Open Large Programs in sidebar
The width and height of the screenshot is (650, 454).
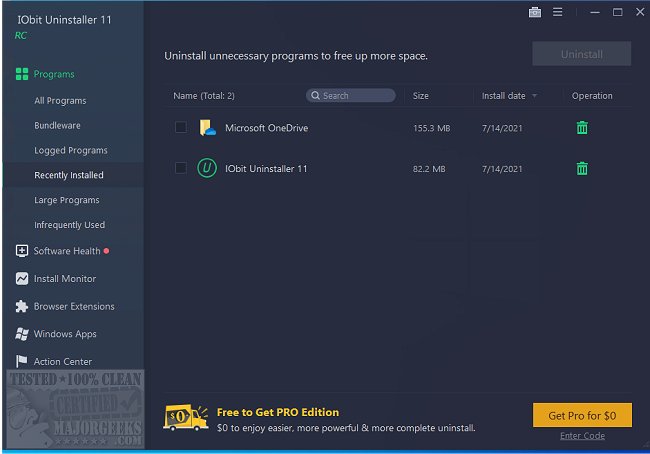(67, 200)
